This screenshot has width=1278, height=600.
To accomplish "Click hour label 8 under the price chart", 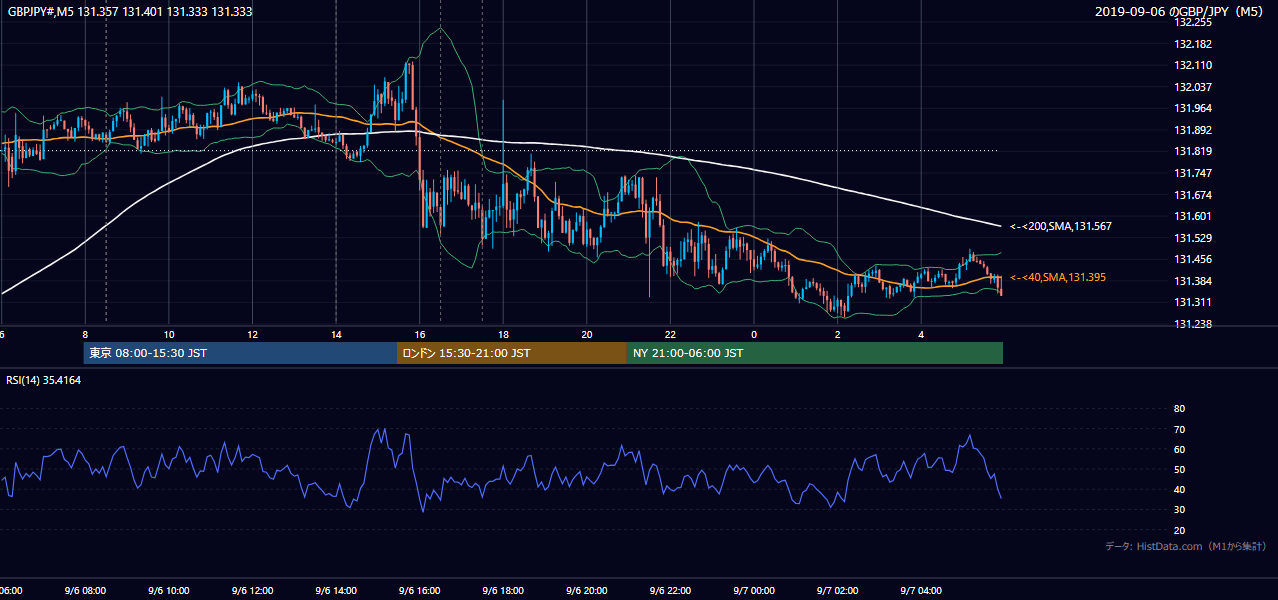I will (85, 334).
